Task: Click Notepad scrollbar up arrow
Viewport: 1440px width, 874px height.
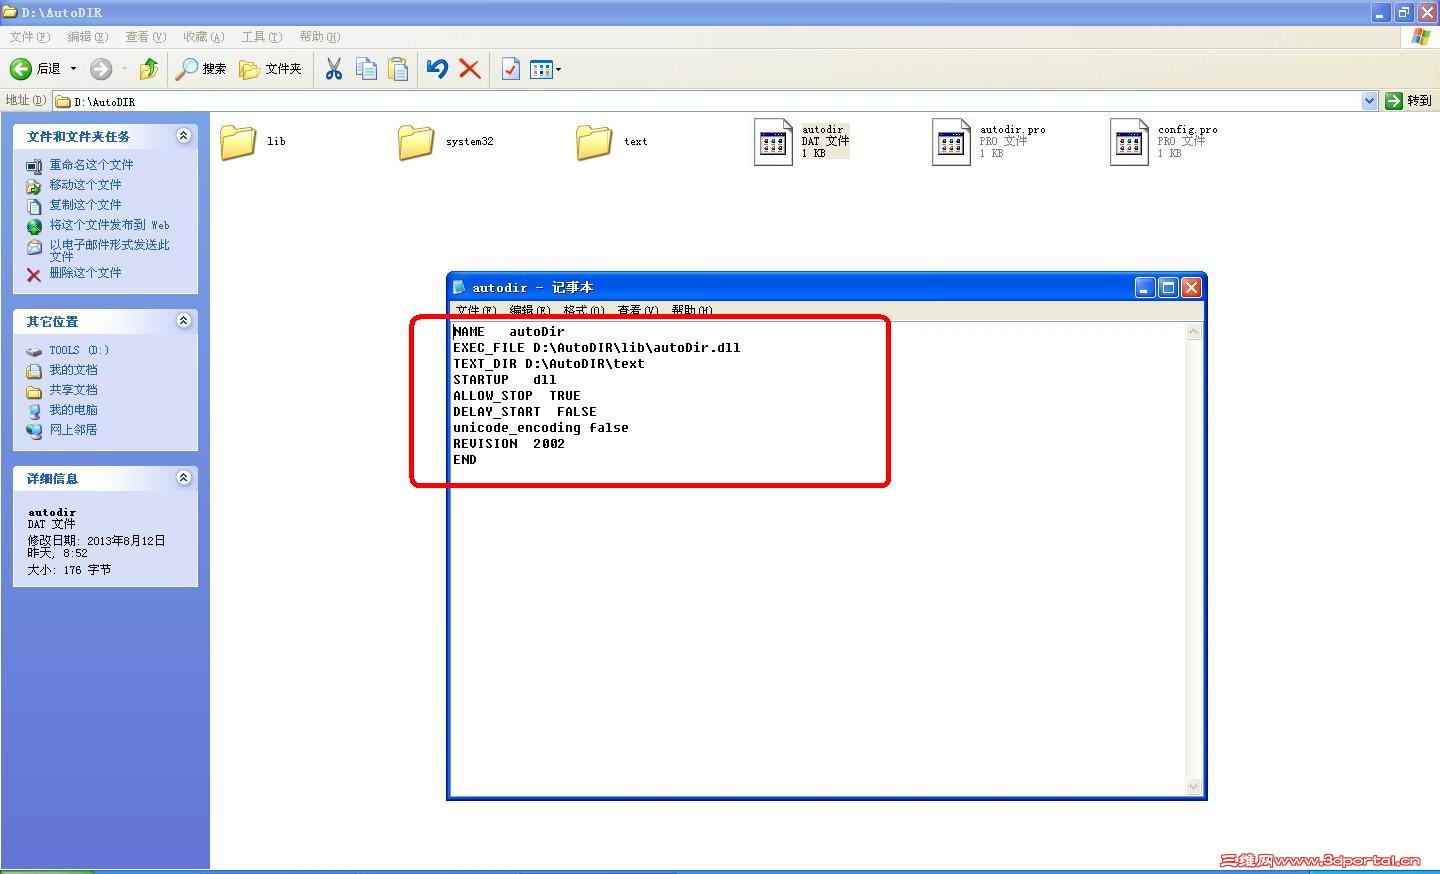Action: 1193,332
